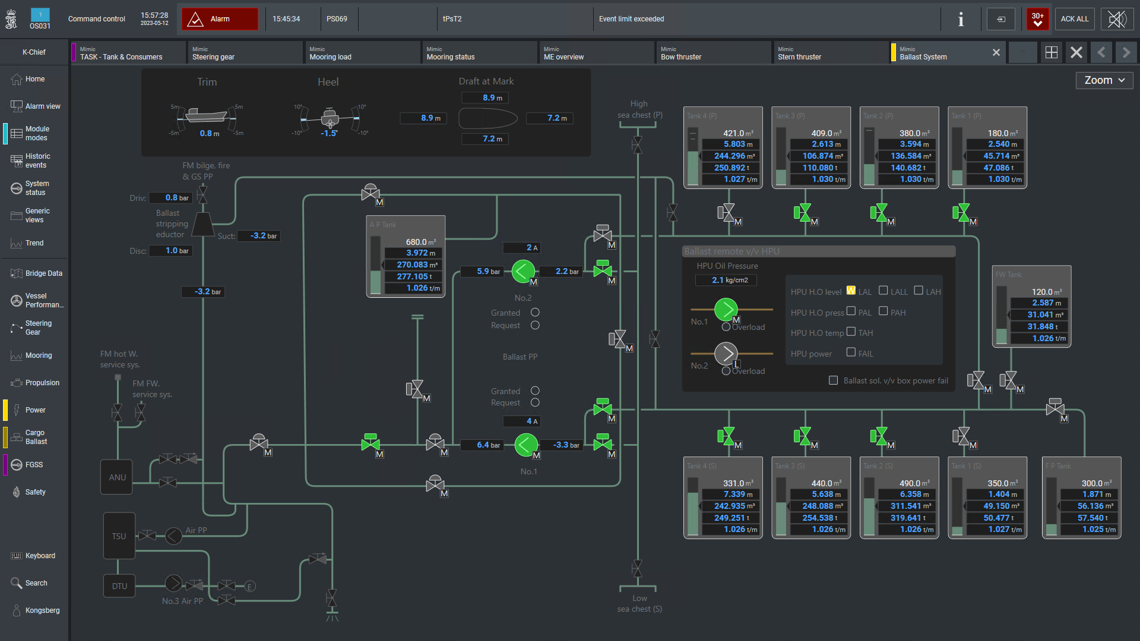1140x641 pixels.
Task: Click the next mimic tabs arrow
Action: [x=1125, y=53]
